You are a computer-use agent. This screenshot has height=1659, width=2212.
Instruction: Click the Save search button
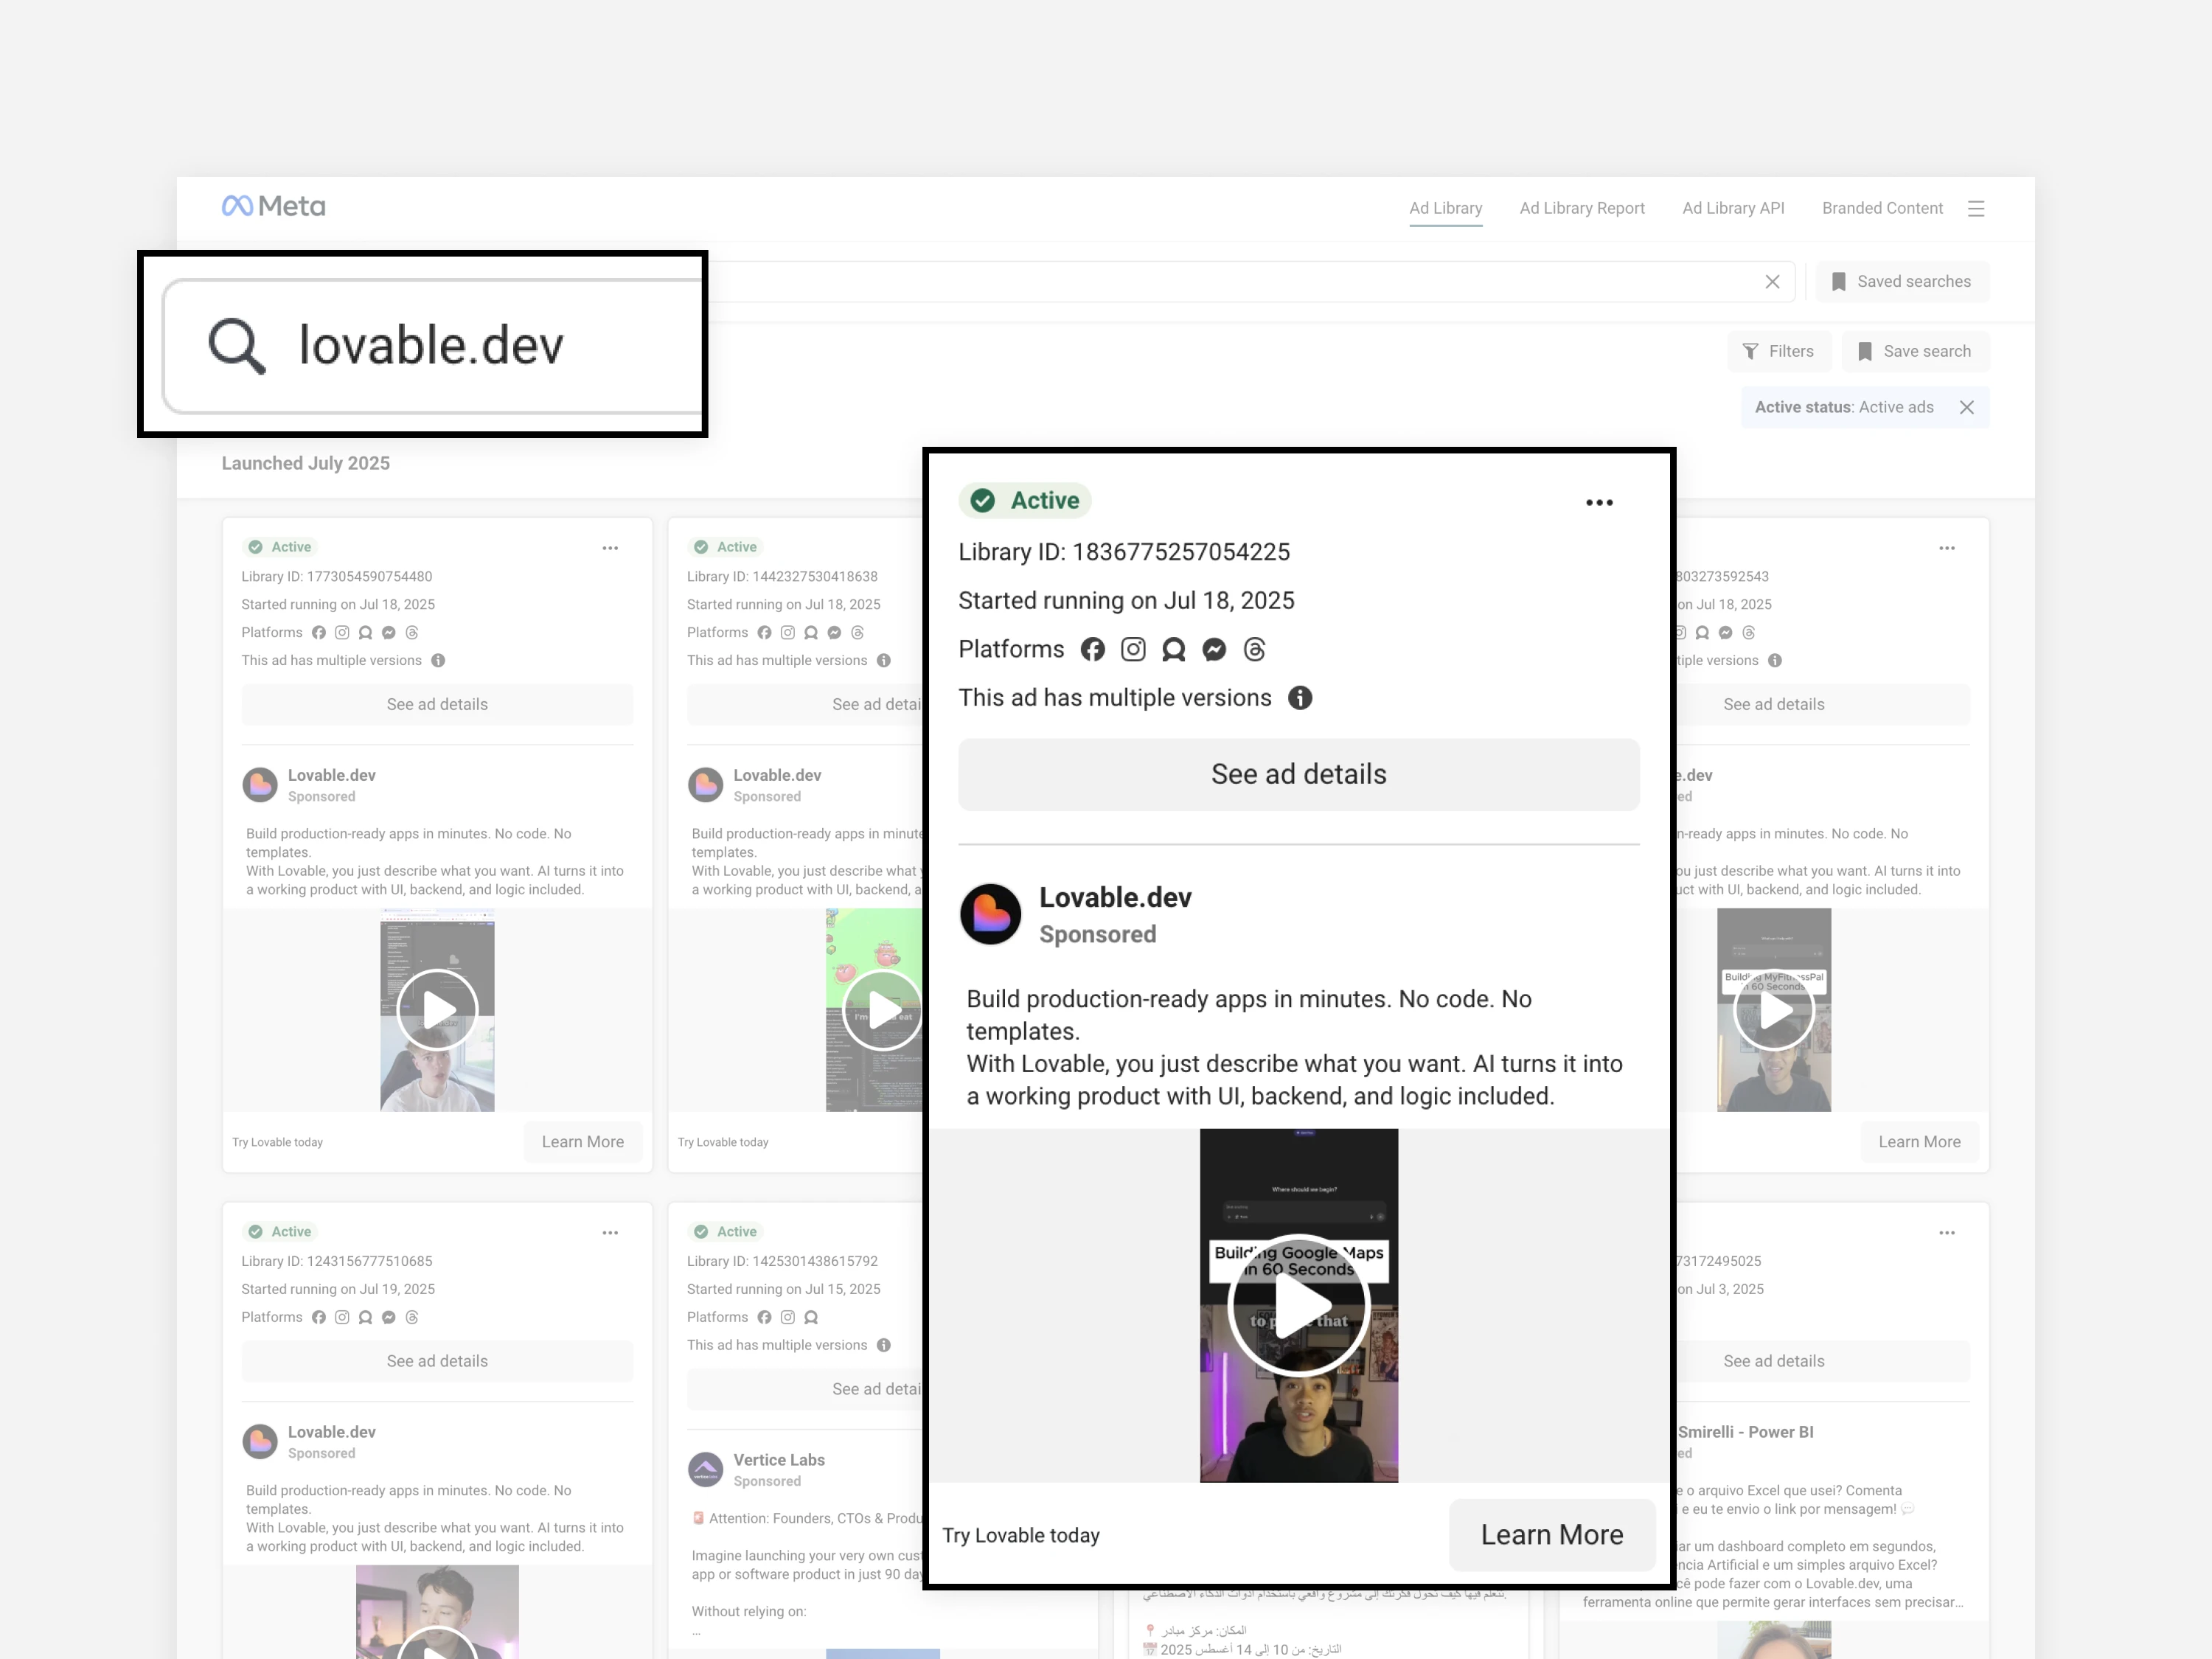tap(1915, 351)
